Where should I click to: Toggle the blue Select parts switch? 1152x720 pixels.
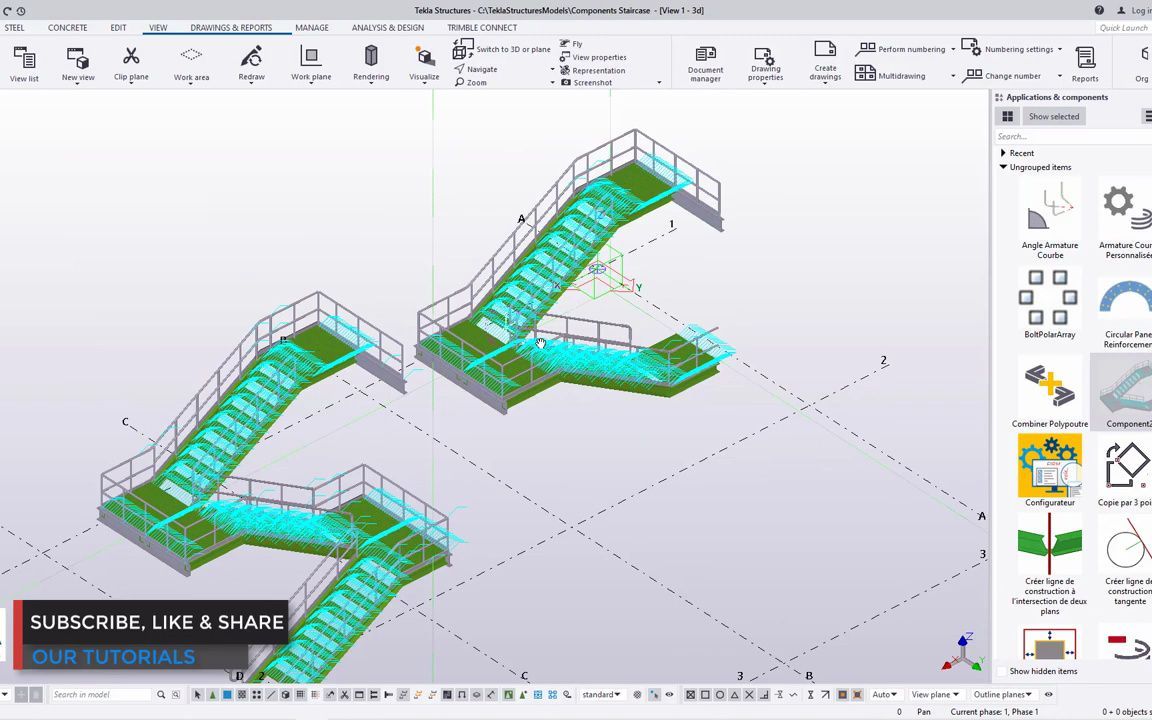(227, 694)
